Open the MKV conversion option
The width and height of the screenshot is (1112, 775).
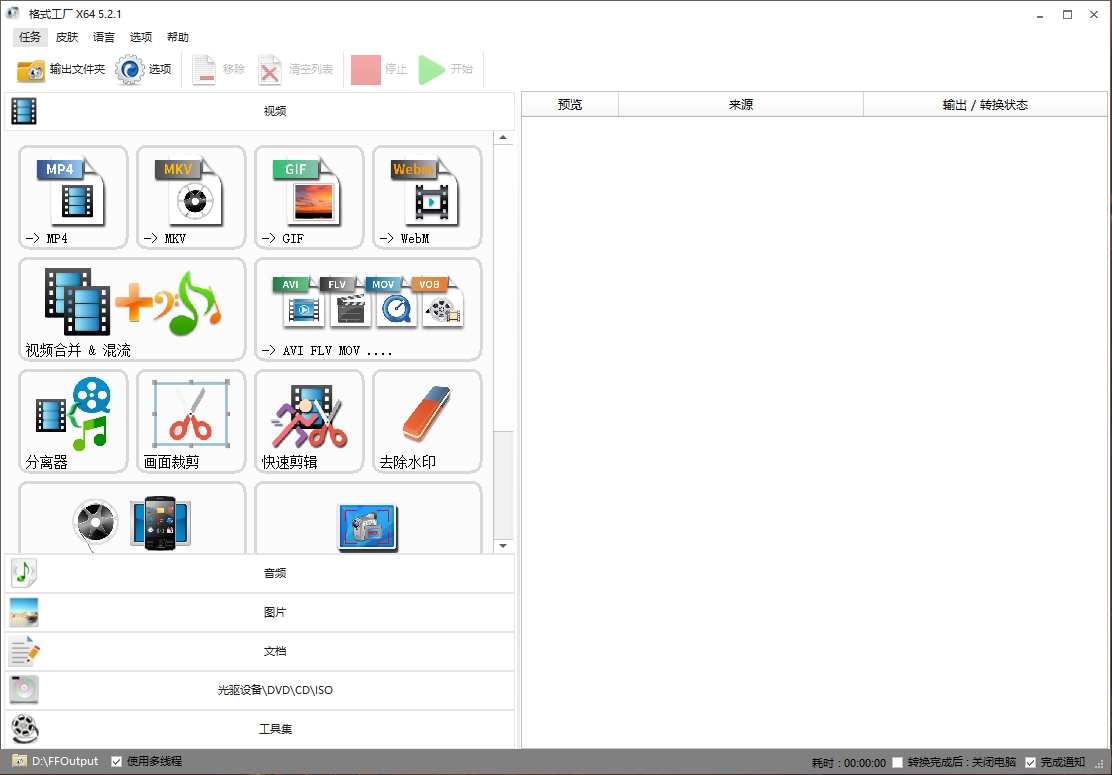tap(190, 197)
